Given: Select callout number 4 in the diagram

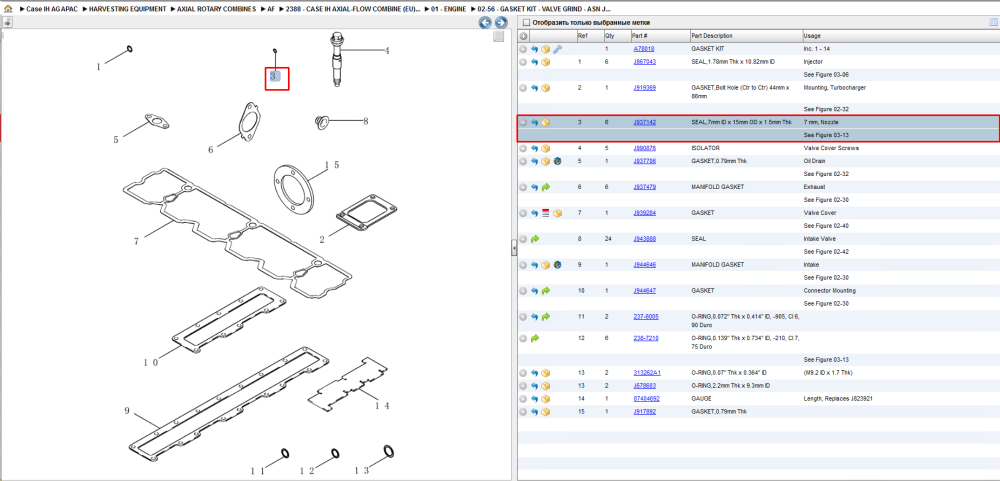Looking at the screenshot, I should (386, 51).
